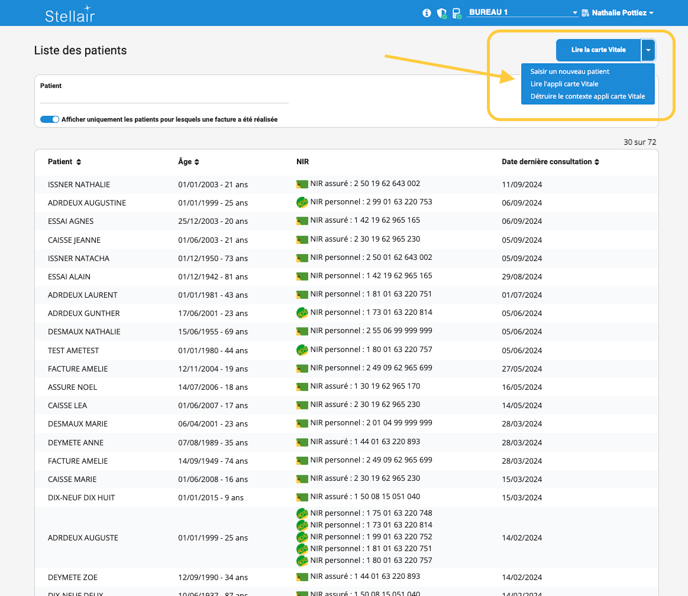Click round appli Vitale icon for ADRDEUX AUGUSTINE

pyautogui.click(x=302, y=202)
